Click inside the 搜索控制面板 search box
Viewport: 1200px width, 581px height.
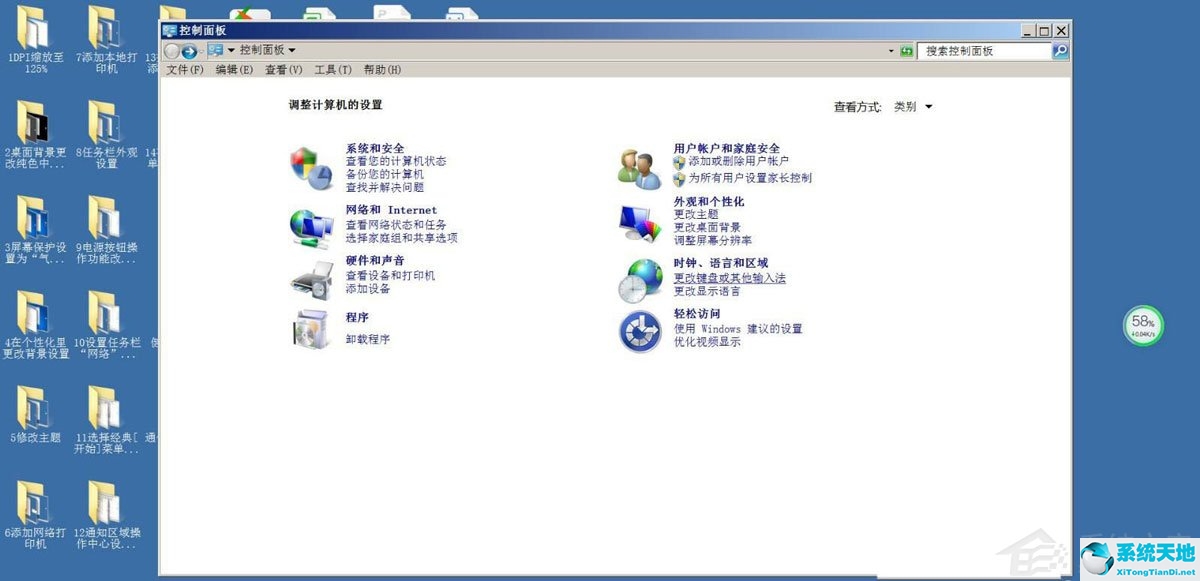point(990,50)
